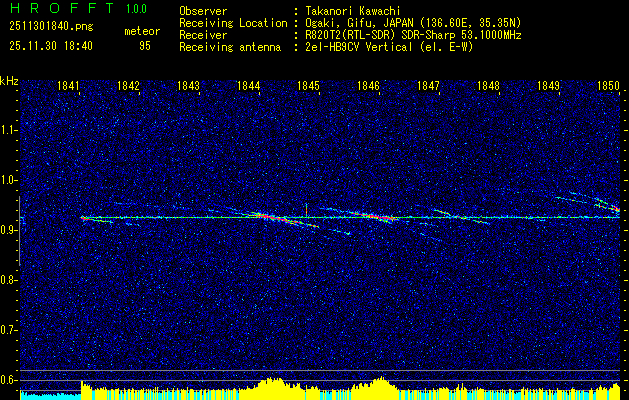Select the 1844 time label
The width and height of the screenshot is (629, 400).
coord(248,86)
